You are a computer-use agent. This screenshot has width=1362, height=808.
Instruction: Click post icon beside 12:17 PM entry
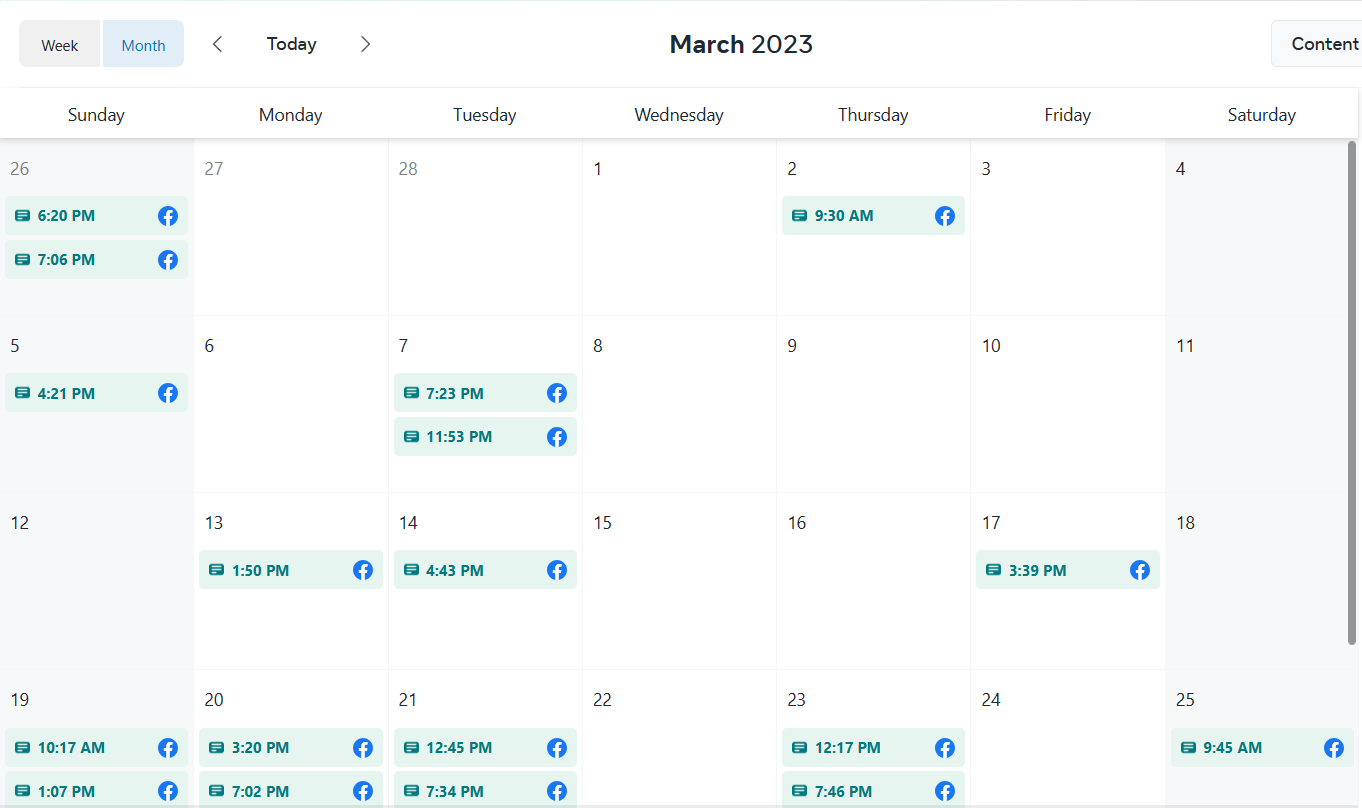[x=799, y=748]
